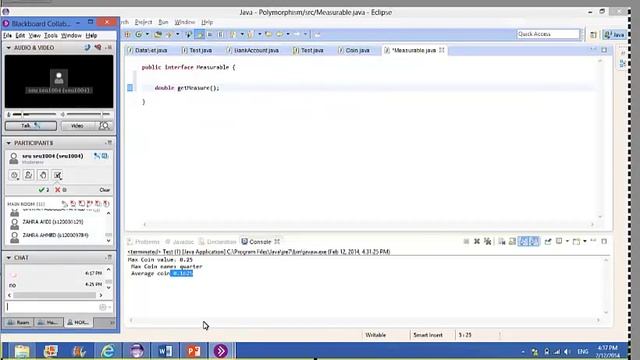Minimize the editor area in Eclipse

click(x=593, y=49)
